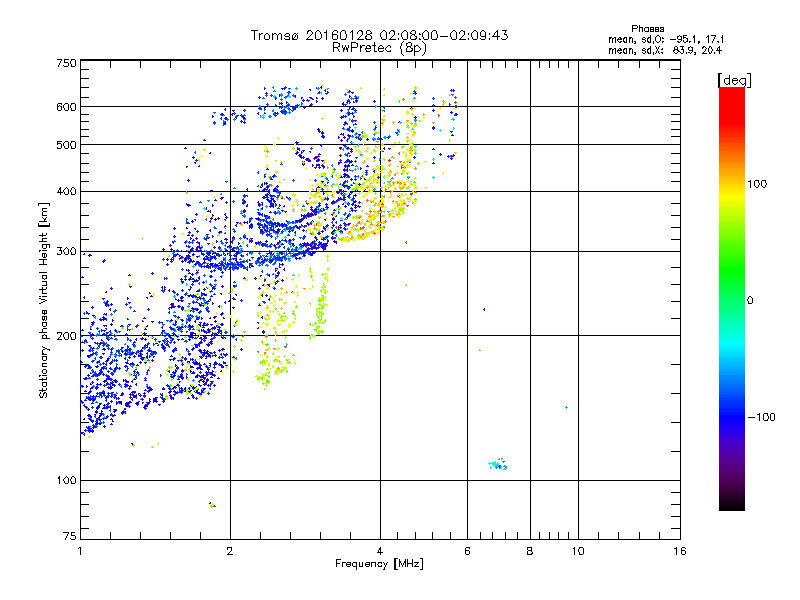Image resolution: width=800 pixels, height=600 pixels.
Task: Select the 'mean, sd,X: 83.9, 20.4' statistics line
Action: point(665,50)
